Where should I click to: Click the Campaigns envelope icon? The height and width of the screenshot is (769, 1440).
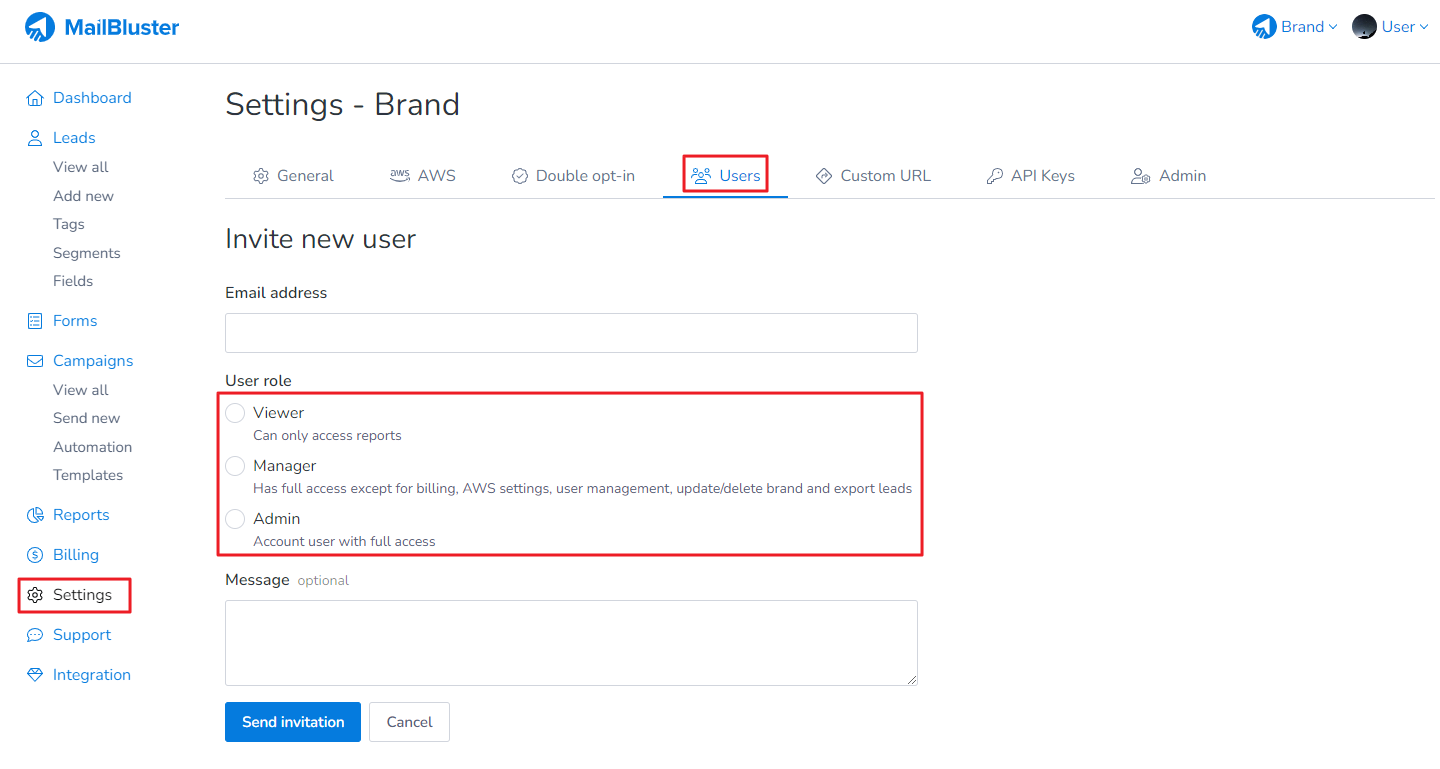35,361
